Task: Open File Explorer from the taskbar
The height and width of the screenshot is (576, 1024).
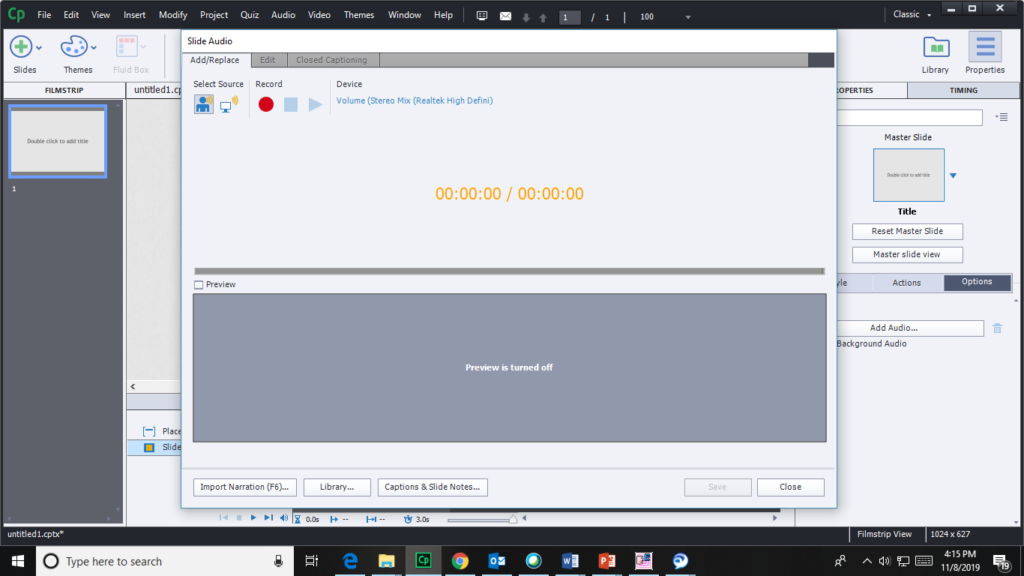Action: click(x=387, y=560)
